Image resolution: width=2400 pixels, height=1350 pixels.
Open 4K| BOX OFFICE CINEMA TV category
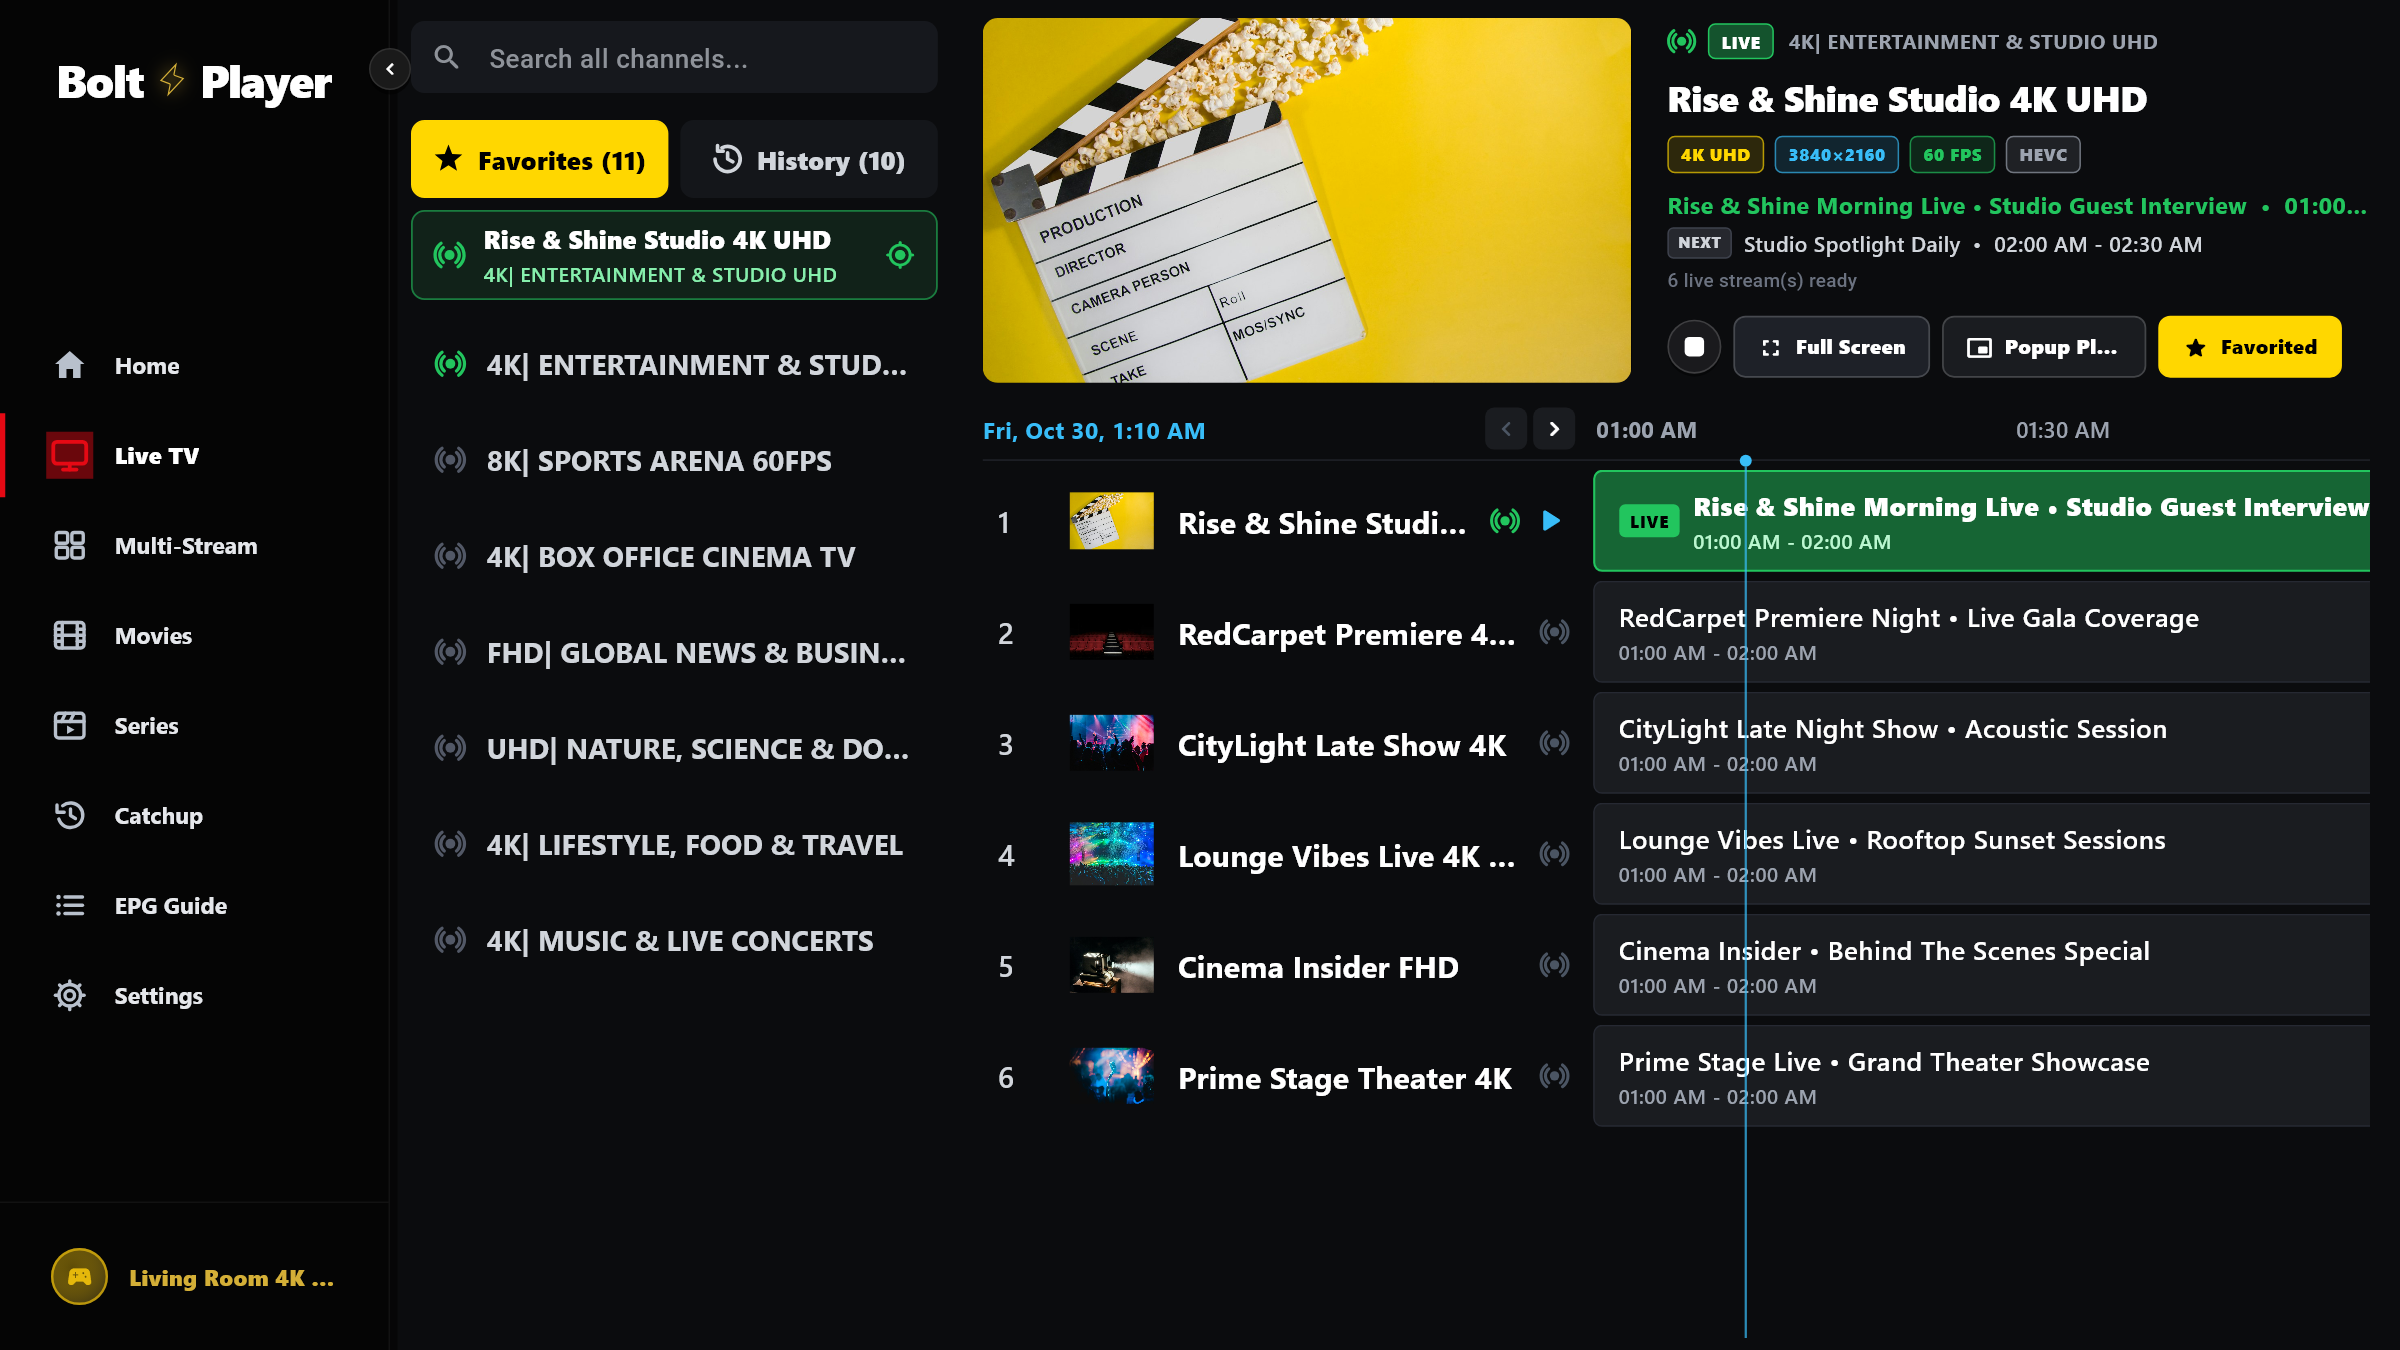tap(674, 557)
